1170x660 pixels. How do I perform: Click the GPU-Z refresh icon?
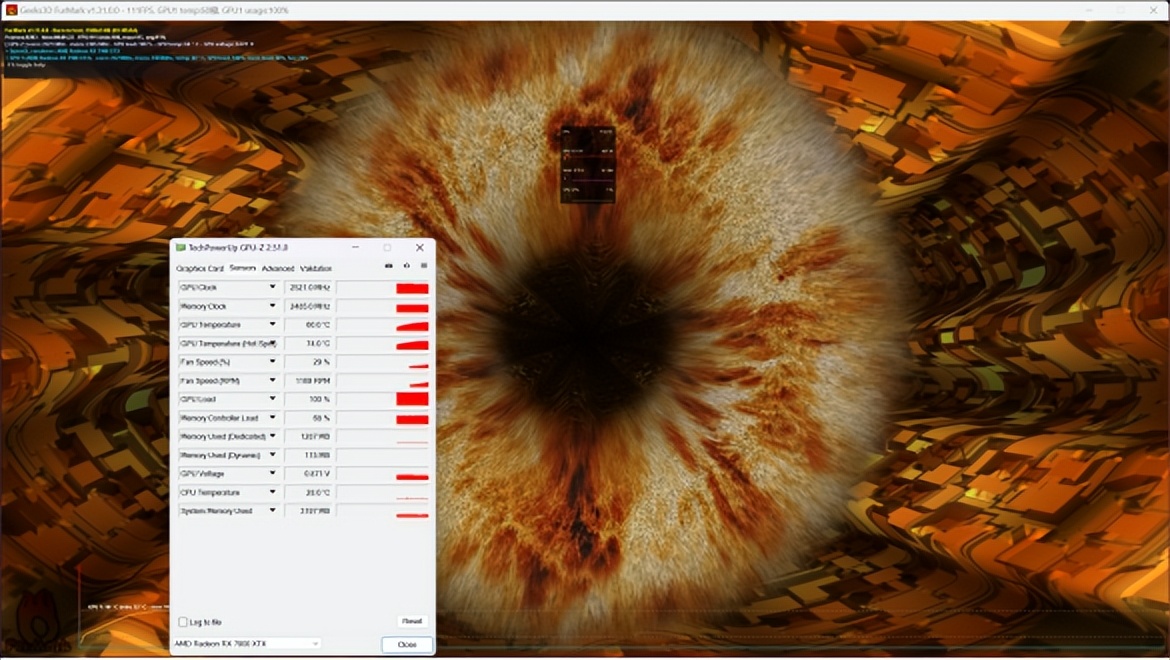(407, 265)
